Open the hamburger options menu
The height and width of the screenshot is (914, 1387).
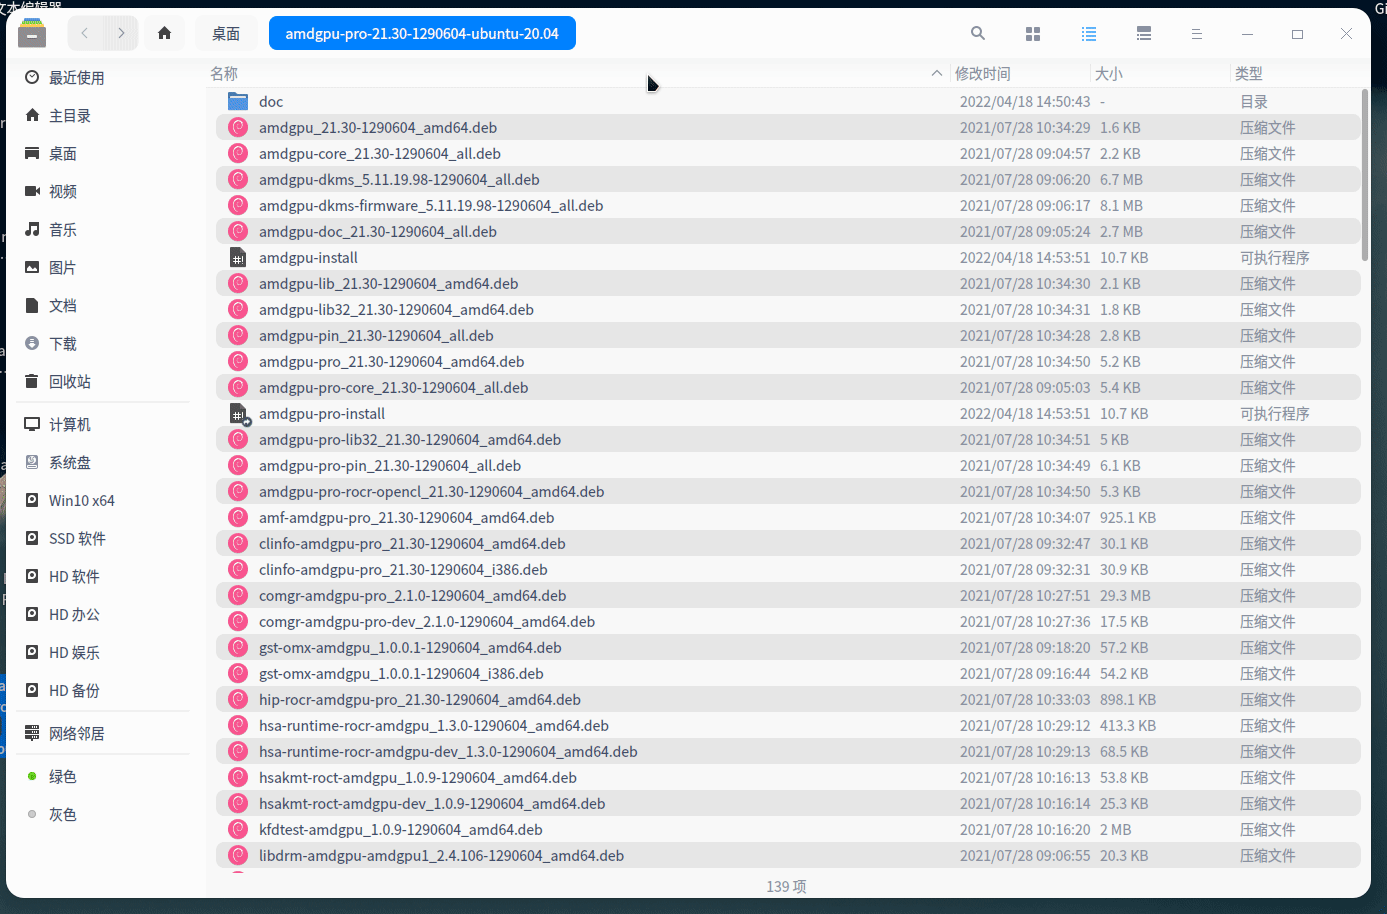(1196, 34)
